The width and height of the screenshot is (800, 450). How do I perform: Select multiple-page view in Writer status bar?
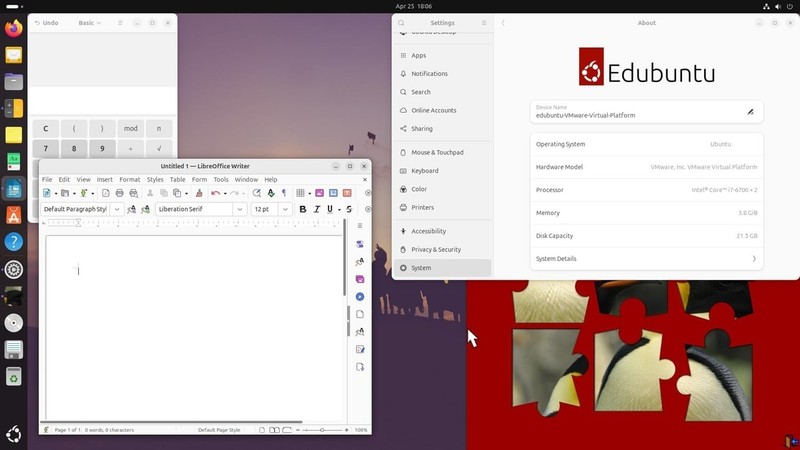pyautogui.click(x=274, y=430)
